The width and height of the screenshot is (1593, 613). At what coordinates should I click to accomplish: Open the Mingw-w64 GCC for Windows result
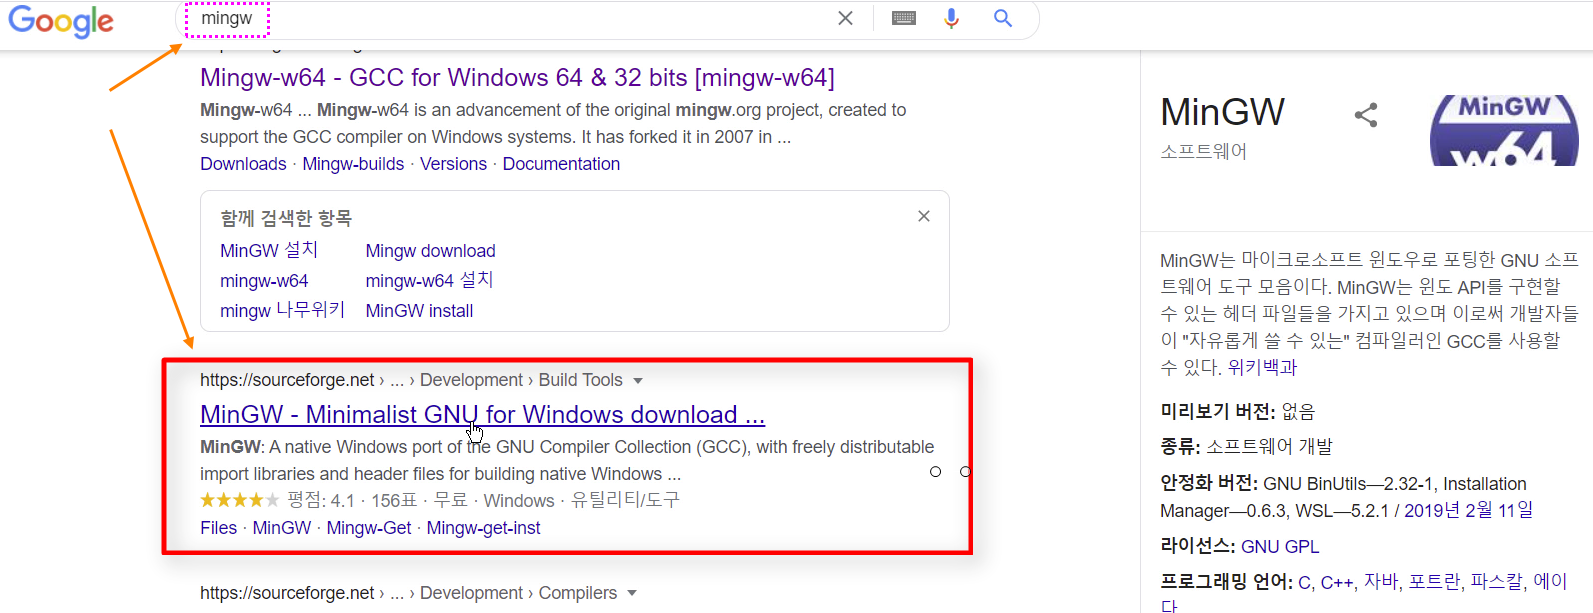click(x=517, y=78)
